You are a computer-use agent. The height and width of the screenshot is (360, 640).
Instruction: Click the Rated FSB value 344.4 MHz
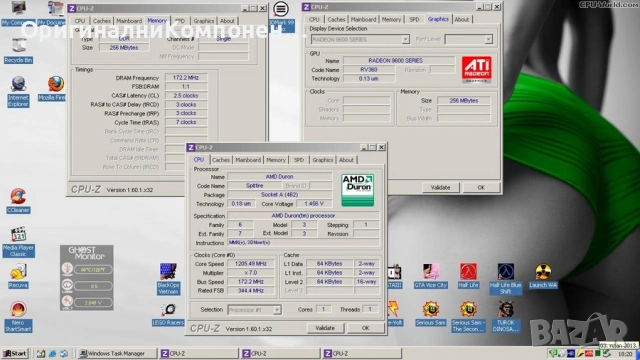click(251, 291)
